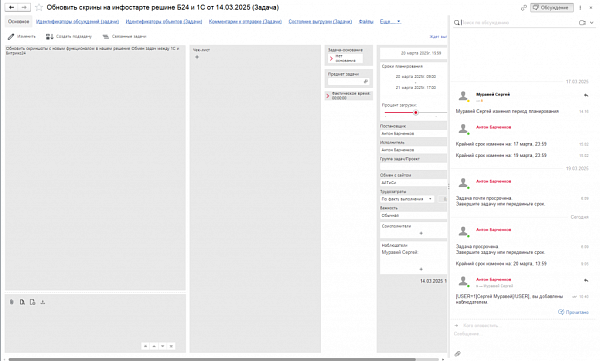600x361 pixels.
Task: Open Связанные задачи
Action: 125,36
